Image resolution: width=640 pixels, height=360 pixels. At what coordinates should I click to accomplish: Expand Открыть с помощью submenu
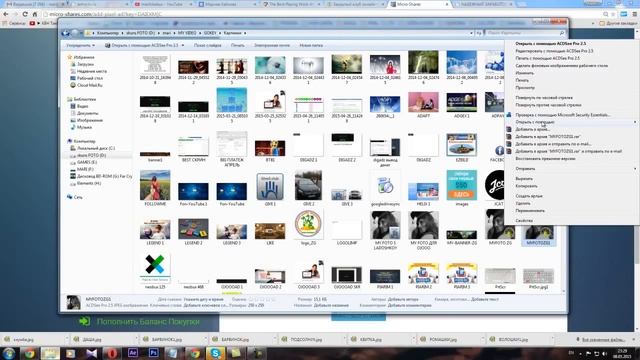point(571,122)
